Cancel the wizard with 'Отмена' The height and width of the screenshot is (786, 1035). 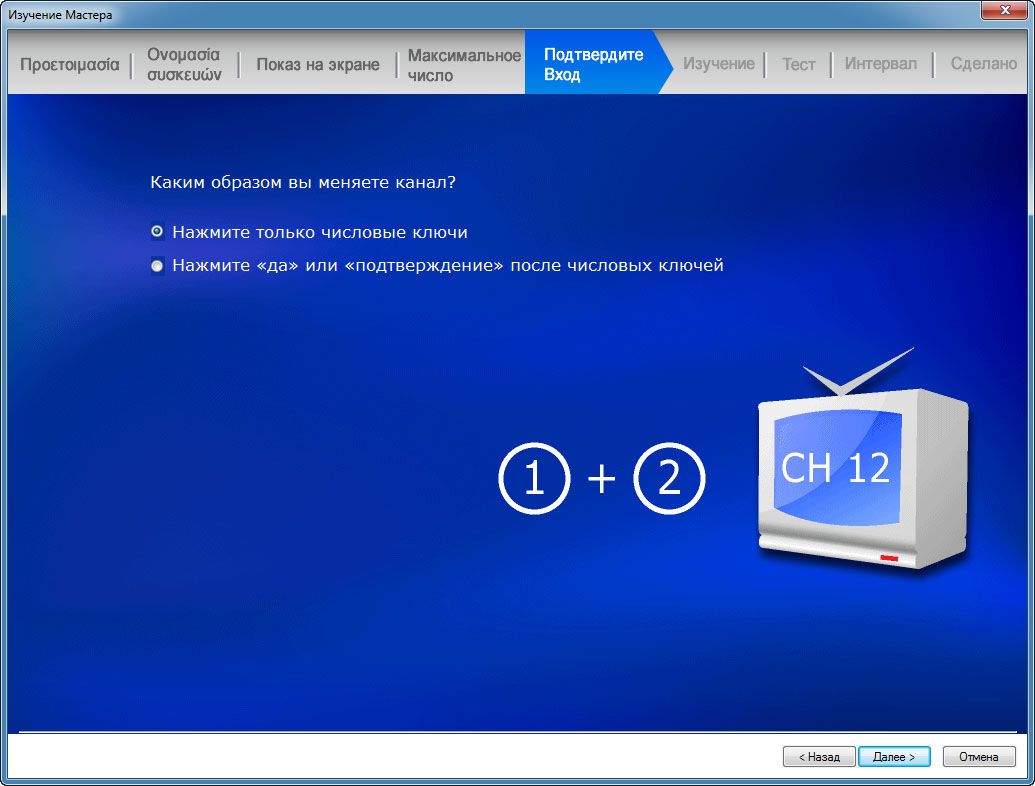coord(979,756)
